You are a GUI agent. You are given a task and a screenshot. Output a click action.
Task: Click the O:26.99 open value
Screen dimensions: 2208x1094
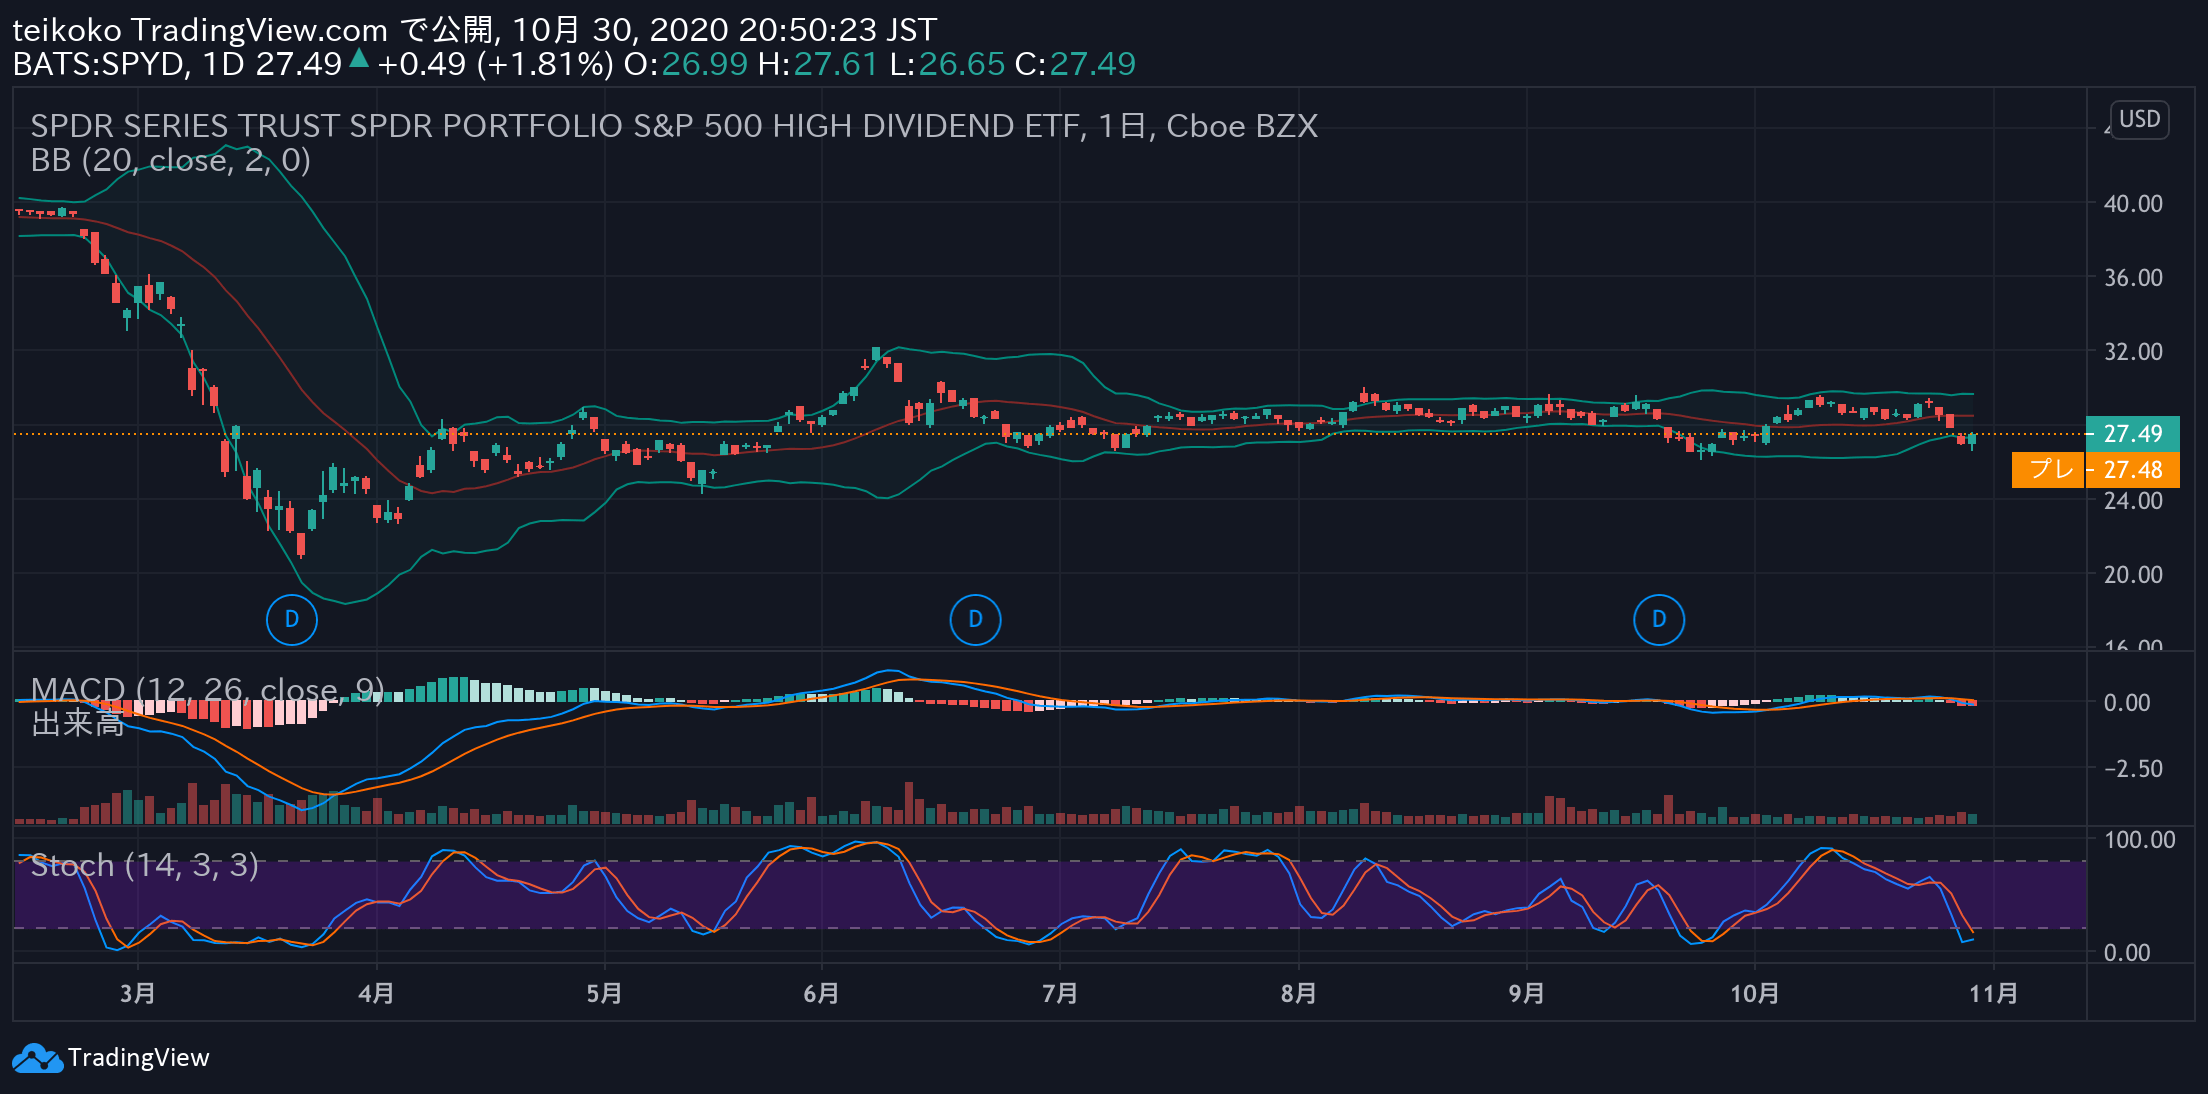click(x=686, y=64)
